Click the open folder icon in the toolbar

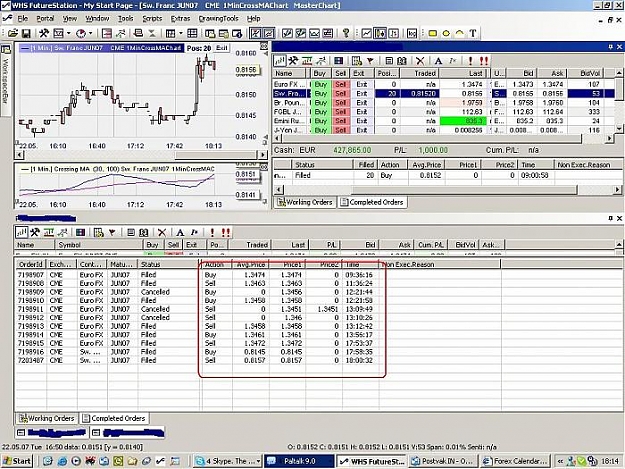pyautogui.click(x=13, y=33)
